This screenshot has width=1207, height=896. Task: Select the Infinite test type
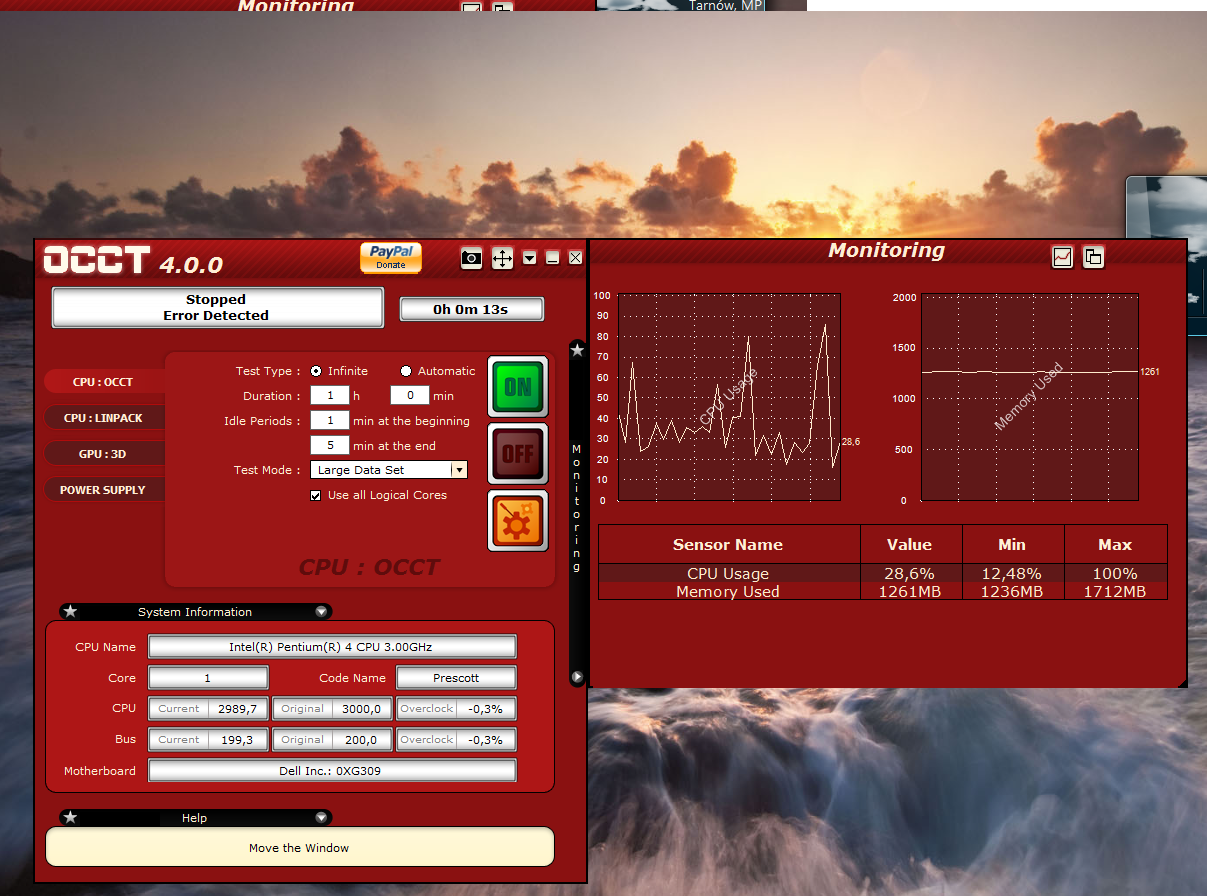[316, 371]
